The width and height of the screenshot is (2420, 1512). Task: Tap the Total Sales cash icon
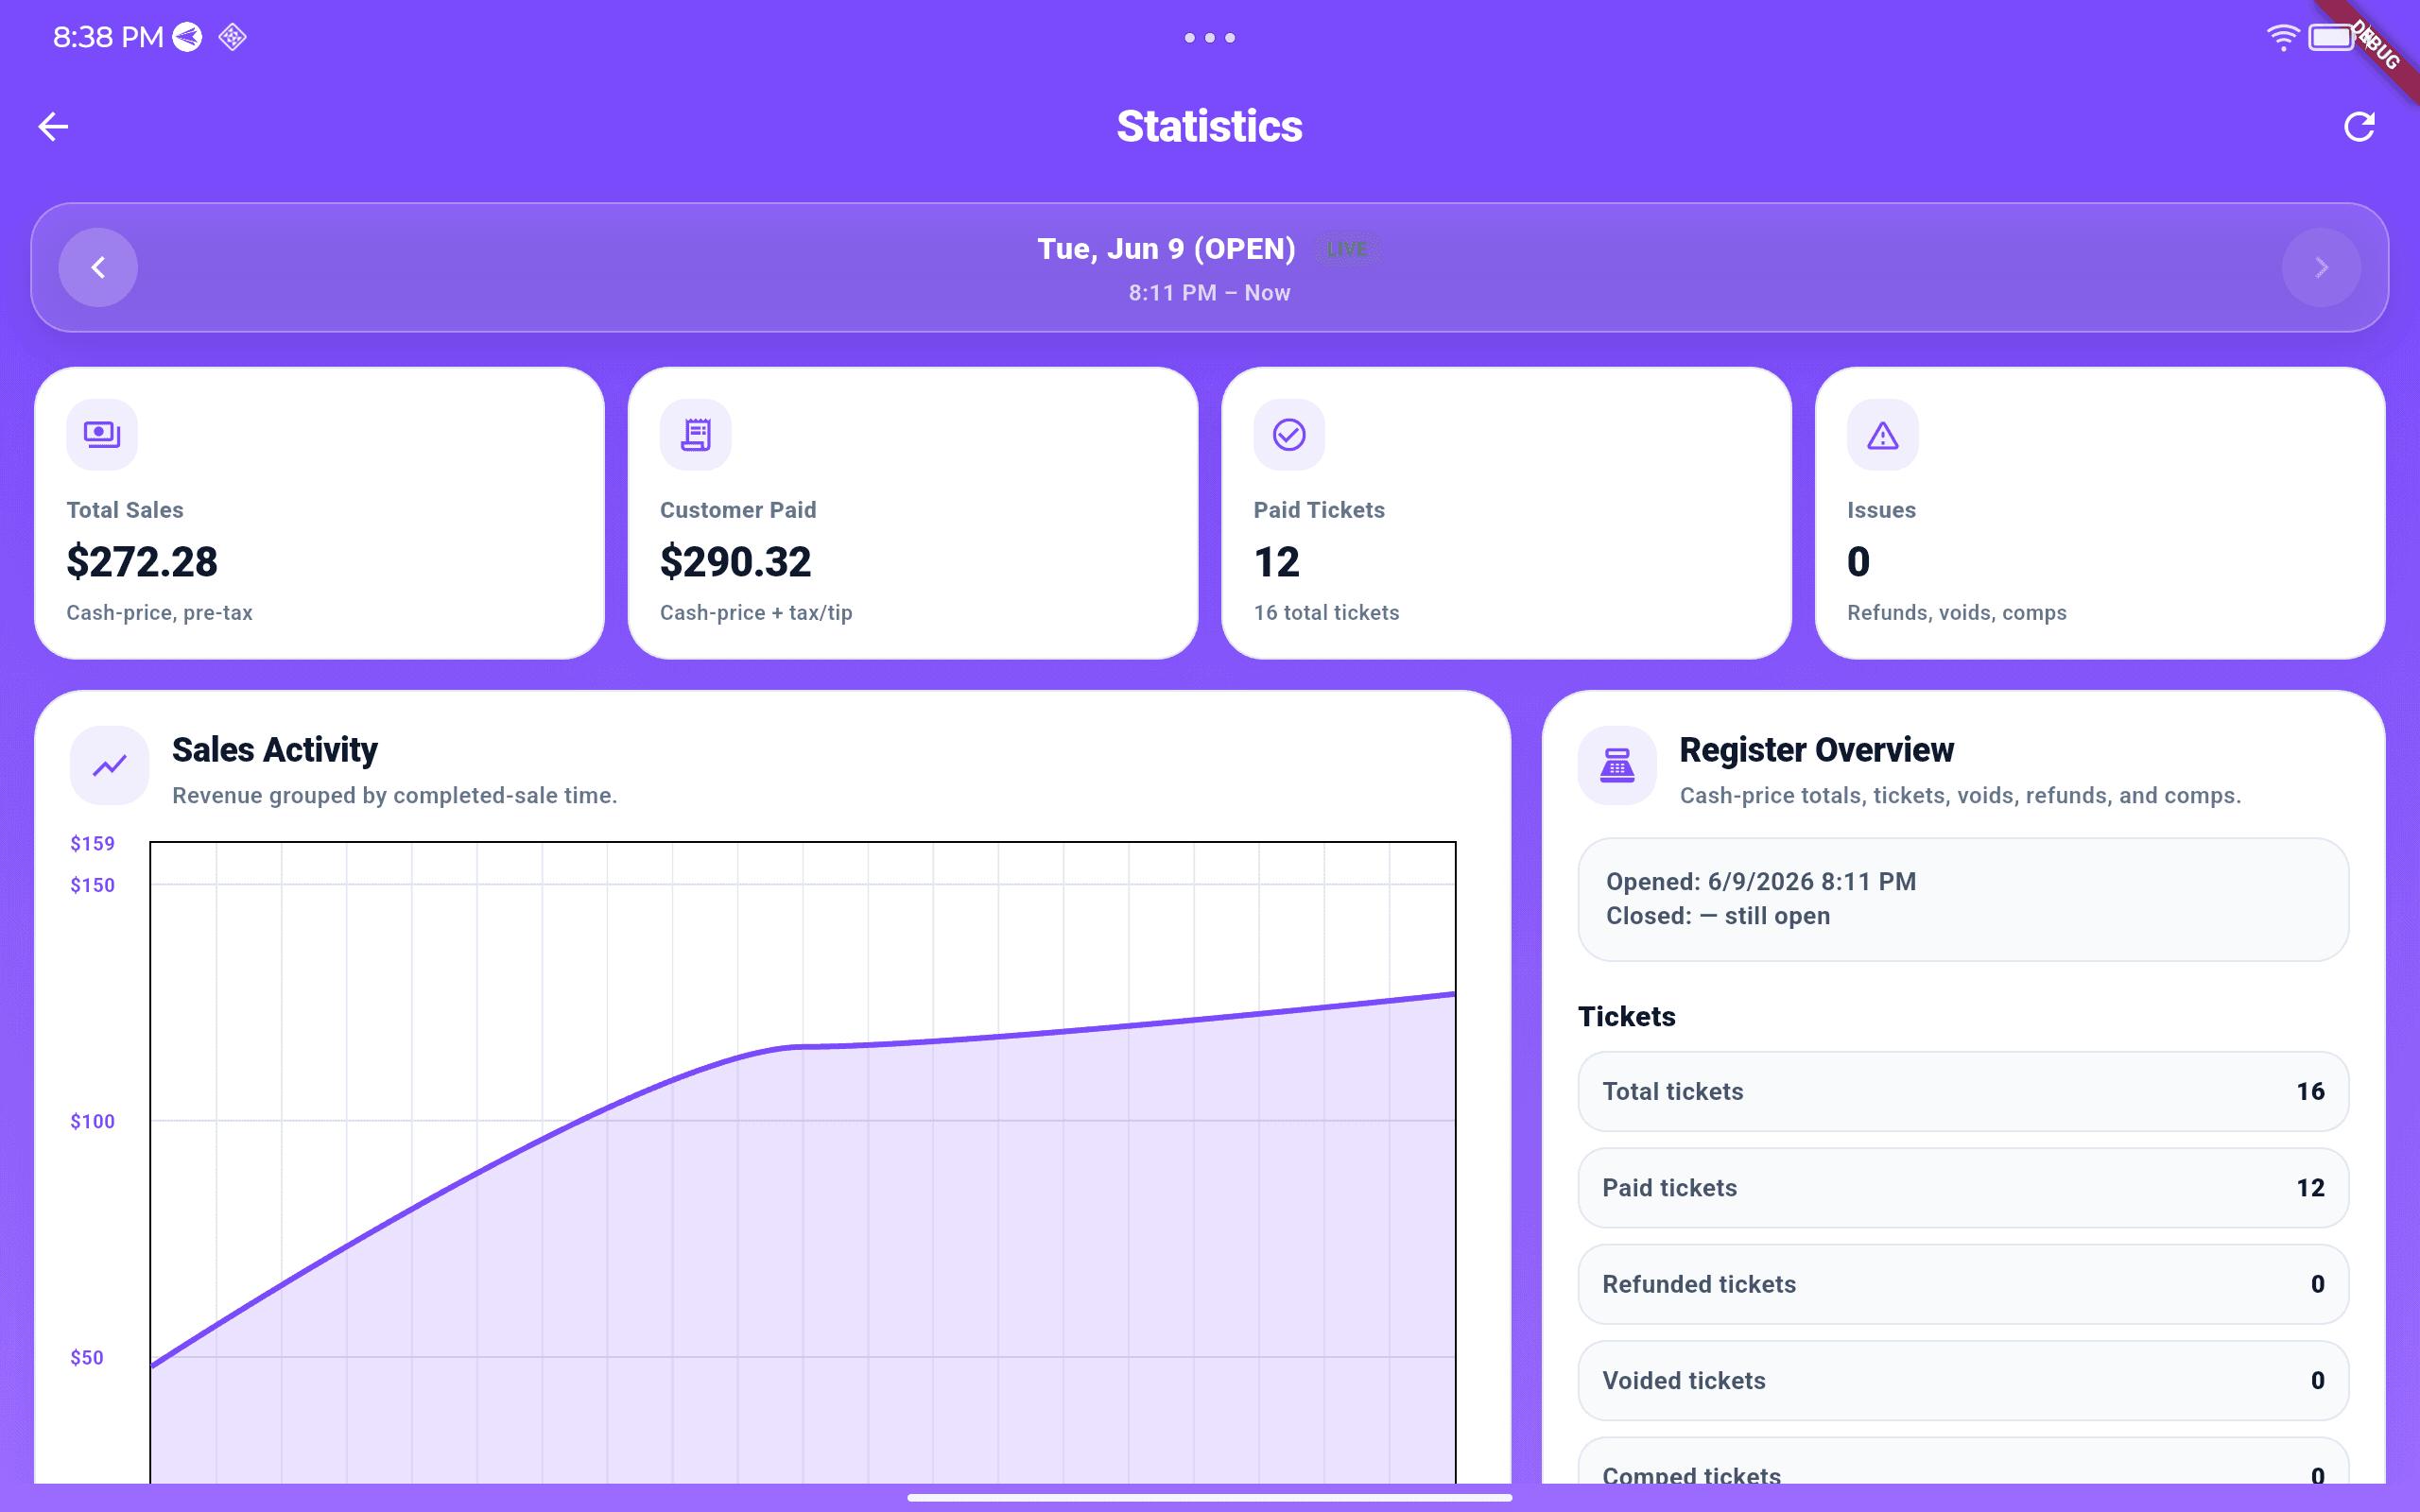coord(102,434)
